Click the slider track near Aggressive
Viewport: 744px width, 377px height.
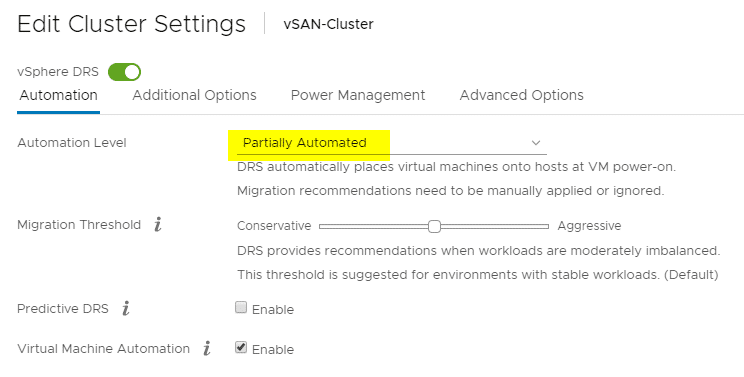tap(531, 227)
